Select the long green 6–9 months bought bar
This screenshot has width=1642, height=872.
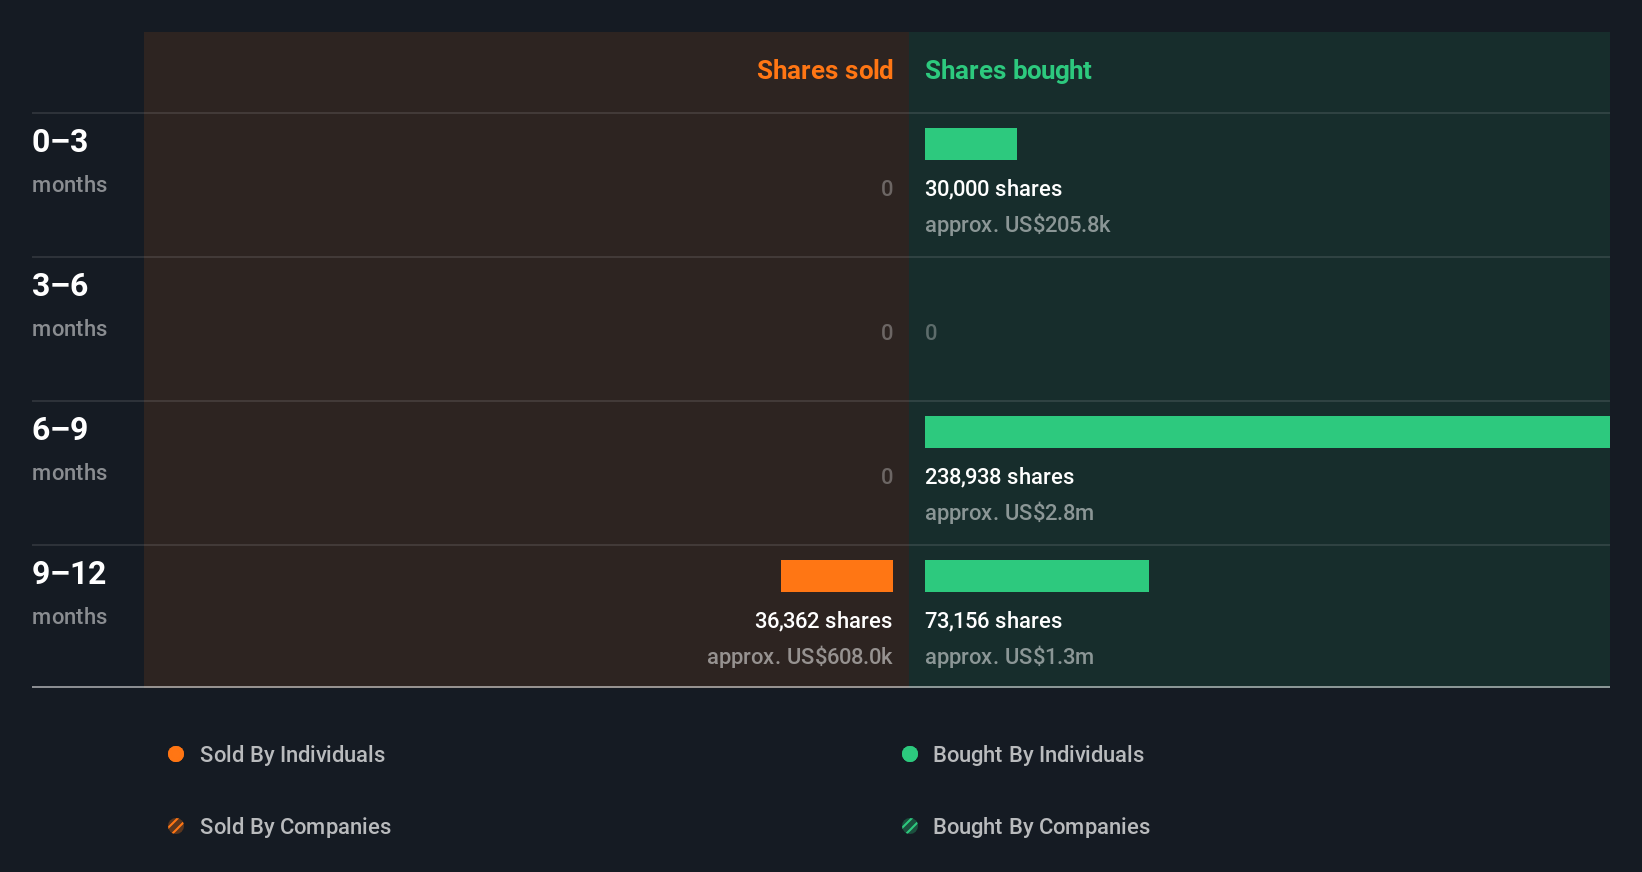click(1267, 432)
